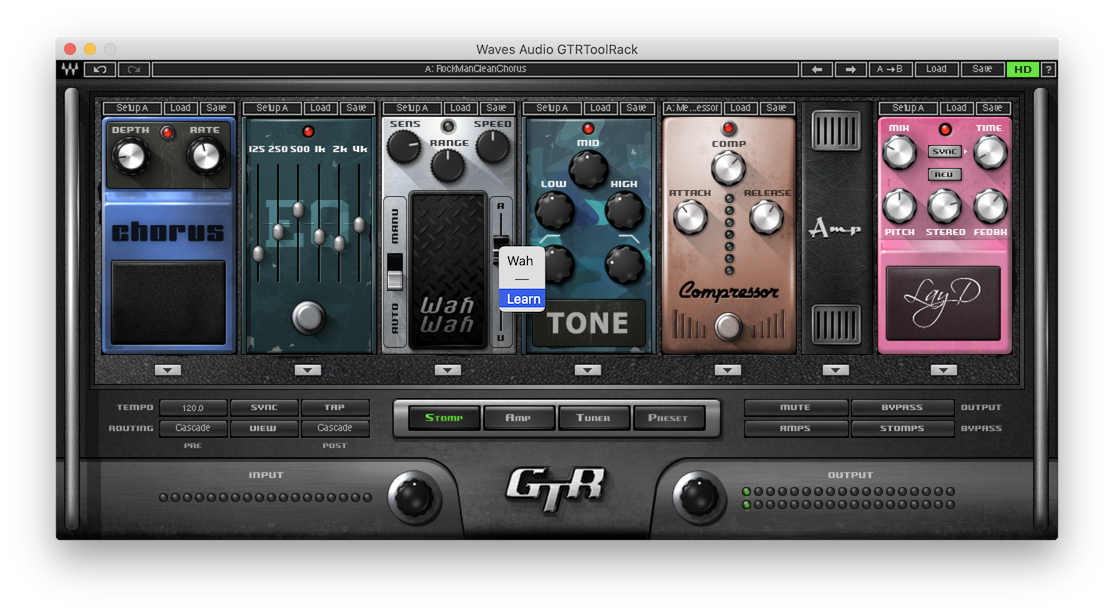Click the STOMPS bypass button
This screenshot has height=614, width=1114.
pyautogui.click(x=902, y=428)
